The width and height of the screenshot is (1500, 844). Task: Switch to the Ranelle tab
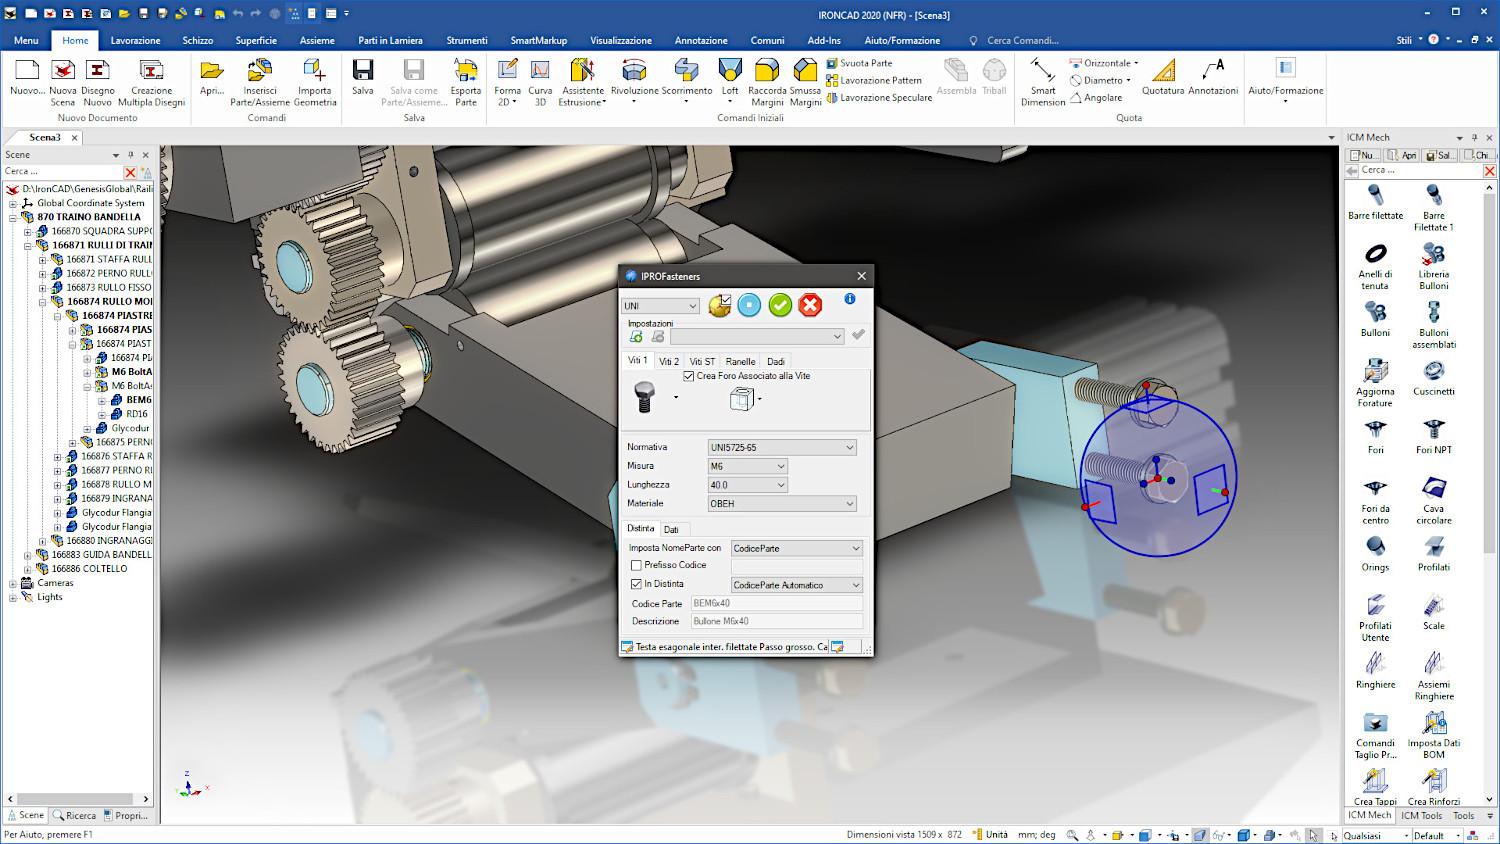(740, 362)
